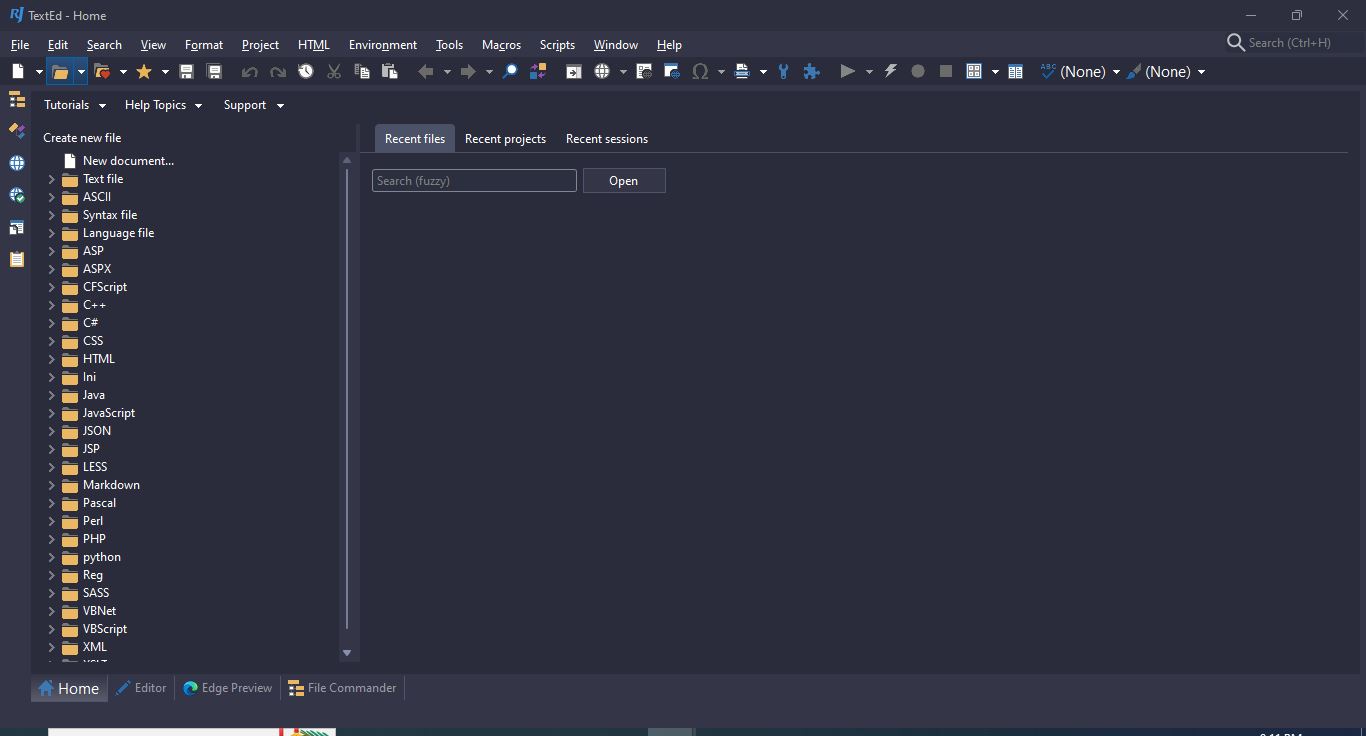Open the brush syntax (None) dropdown

(1201, 72)
